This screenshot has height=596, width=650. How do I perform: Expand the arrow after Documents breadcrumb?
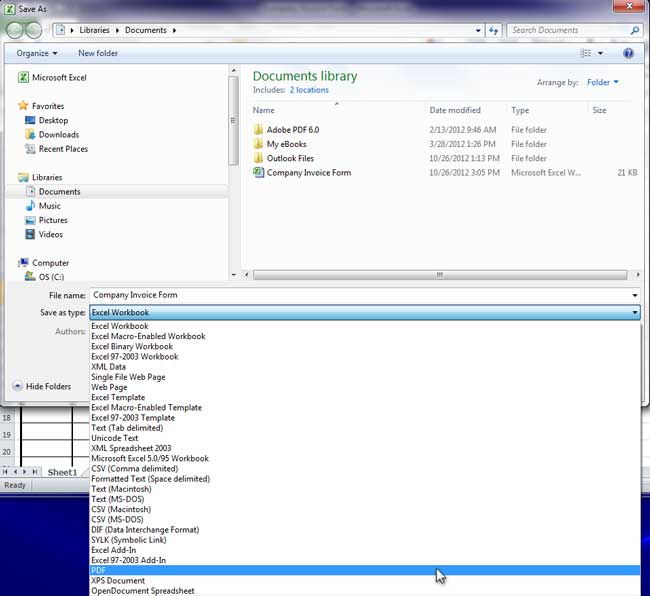pyautogui.click(x=174, y=30)
